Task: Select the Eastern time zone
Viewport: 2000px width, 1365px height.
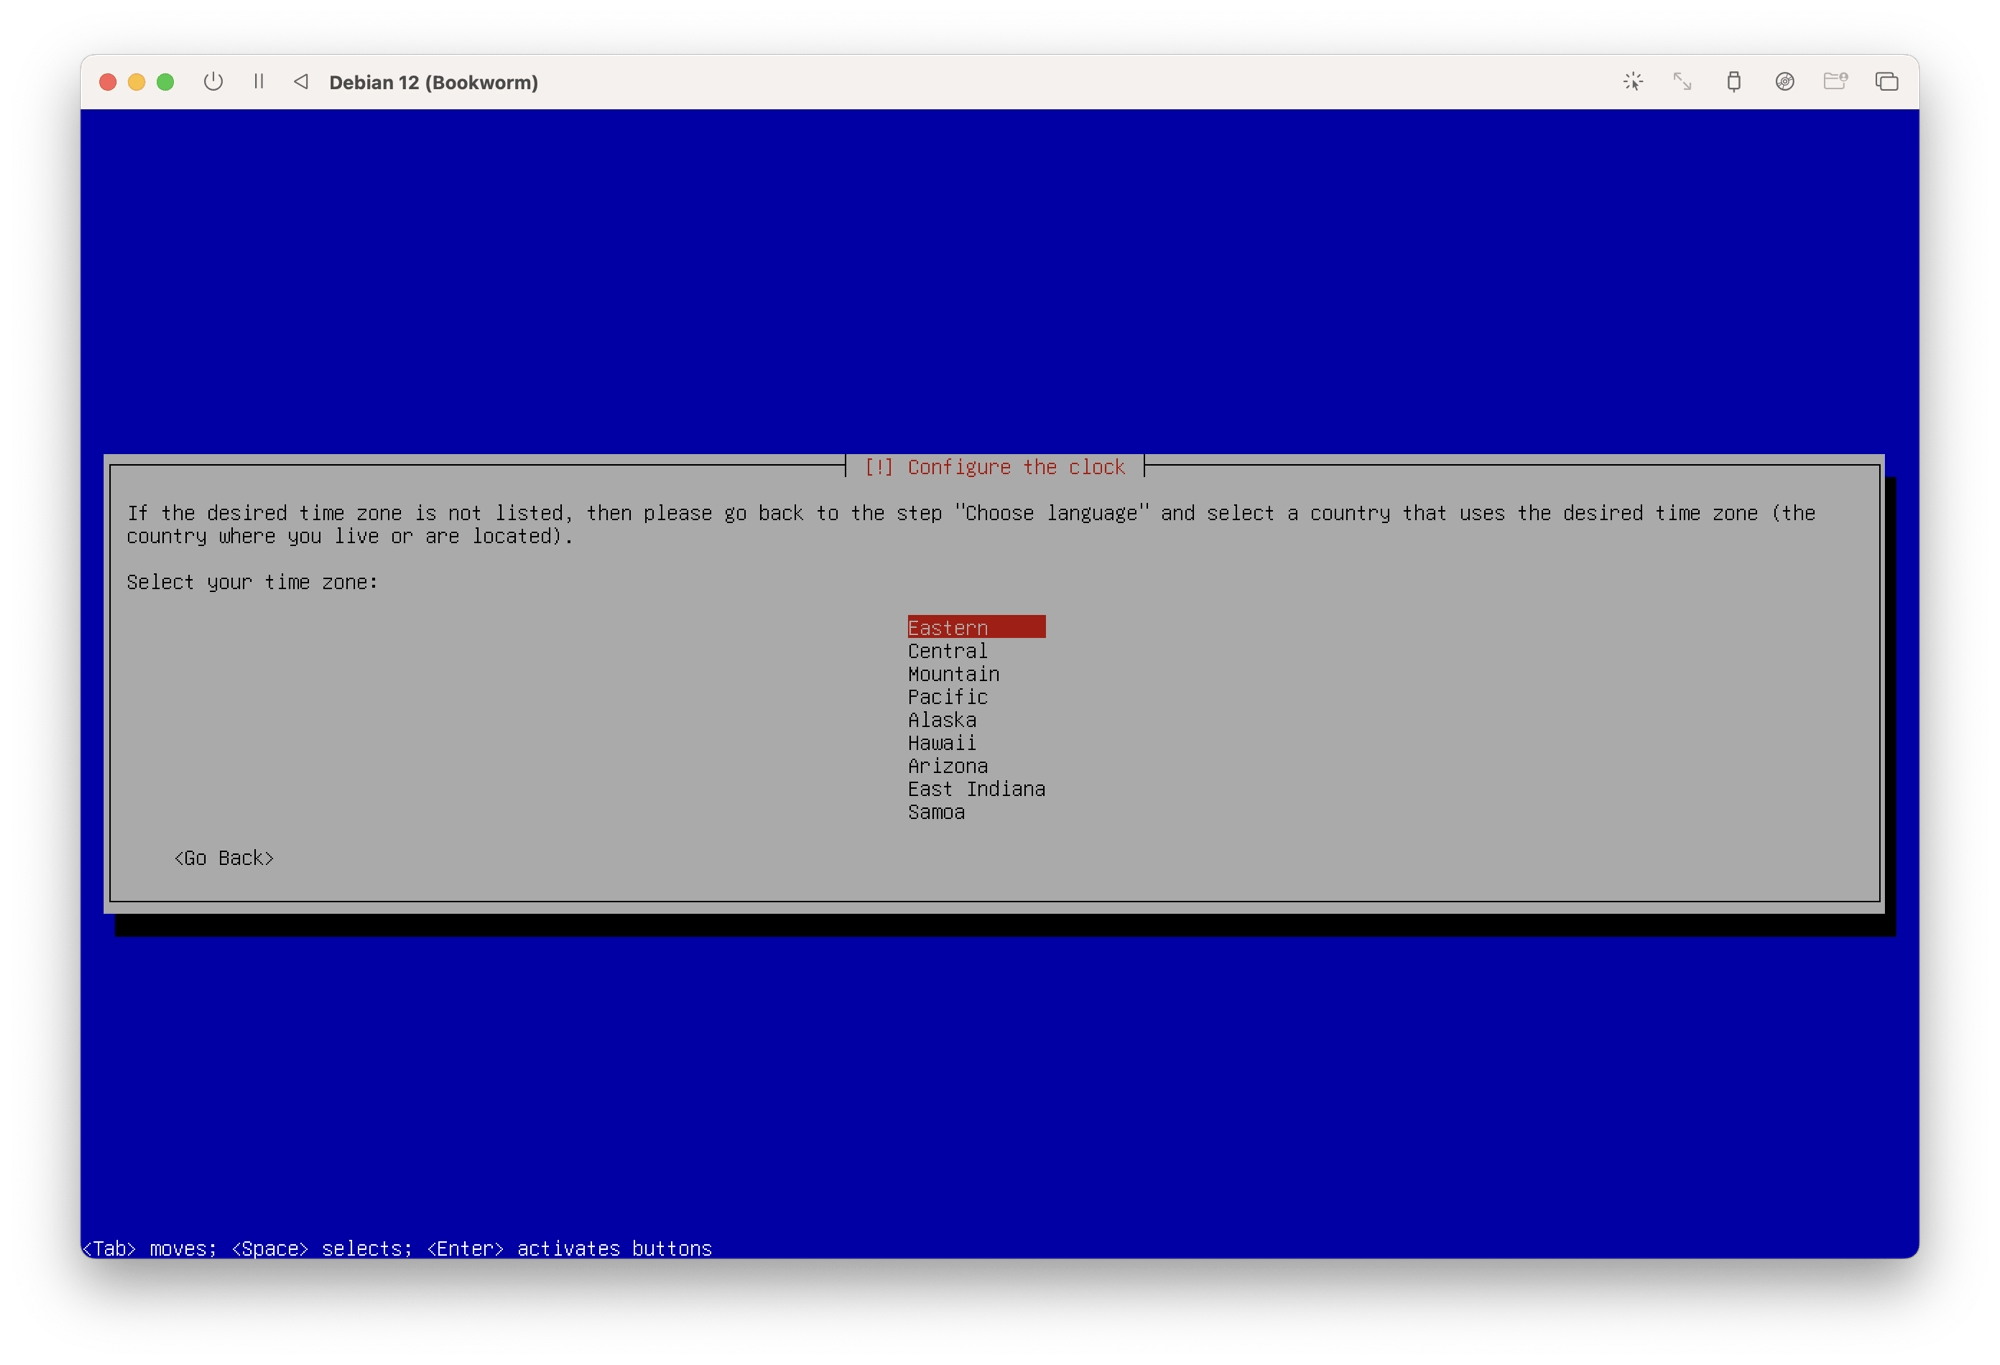Action: 946,627
